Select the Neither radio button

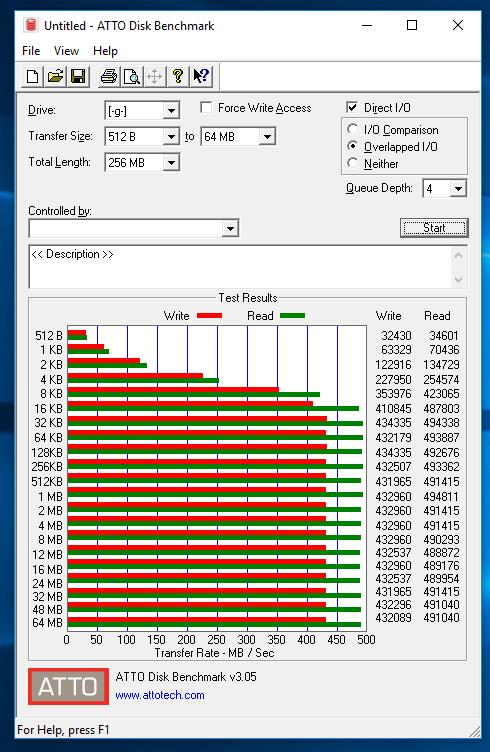click(x=352, y=163)
